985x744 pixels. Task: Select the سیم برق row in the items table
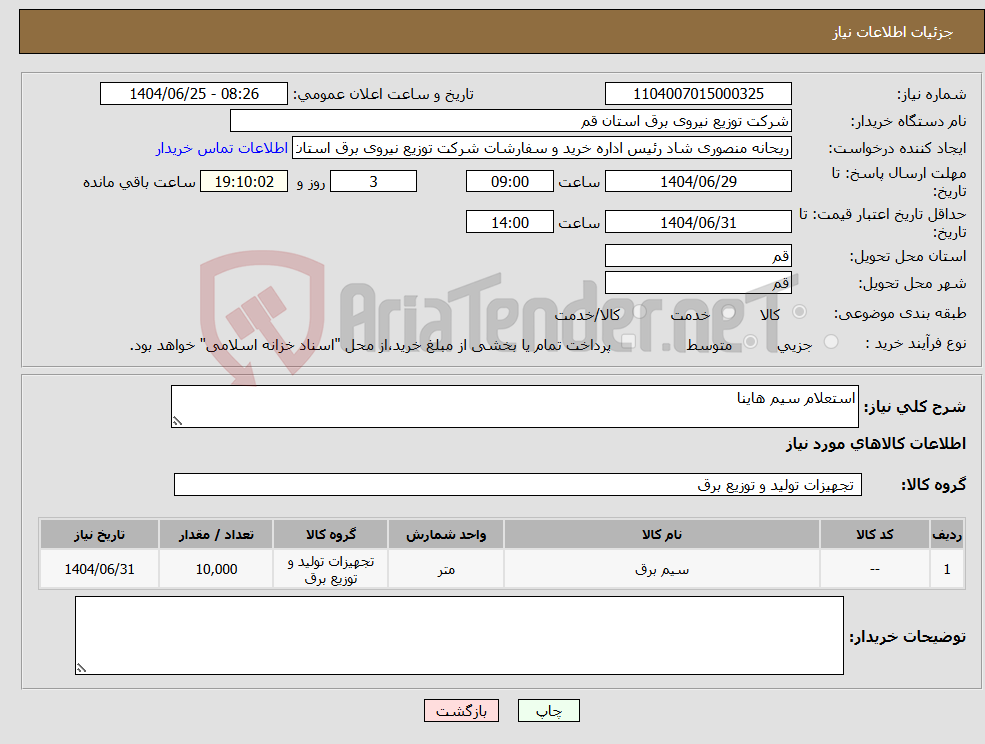tap(660, 568)
